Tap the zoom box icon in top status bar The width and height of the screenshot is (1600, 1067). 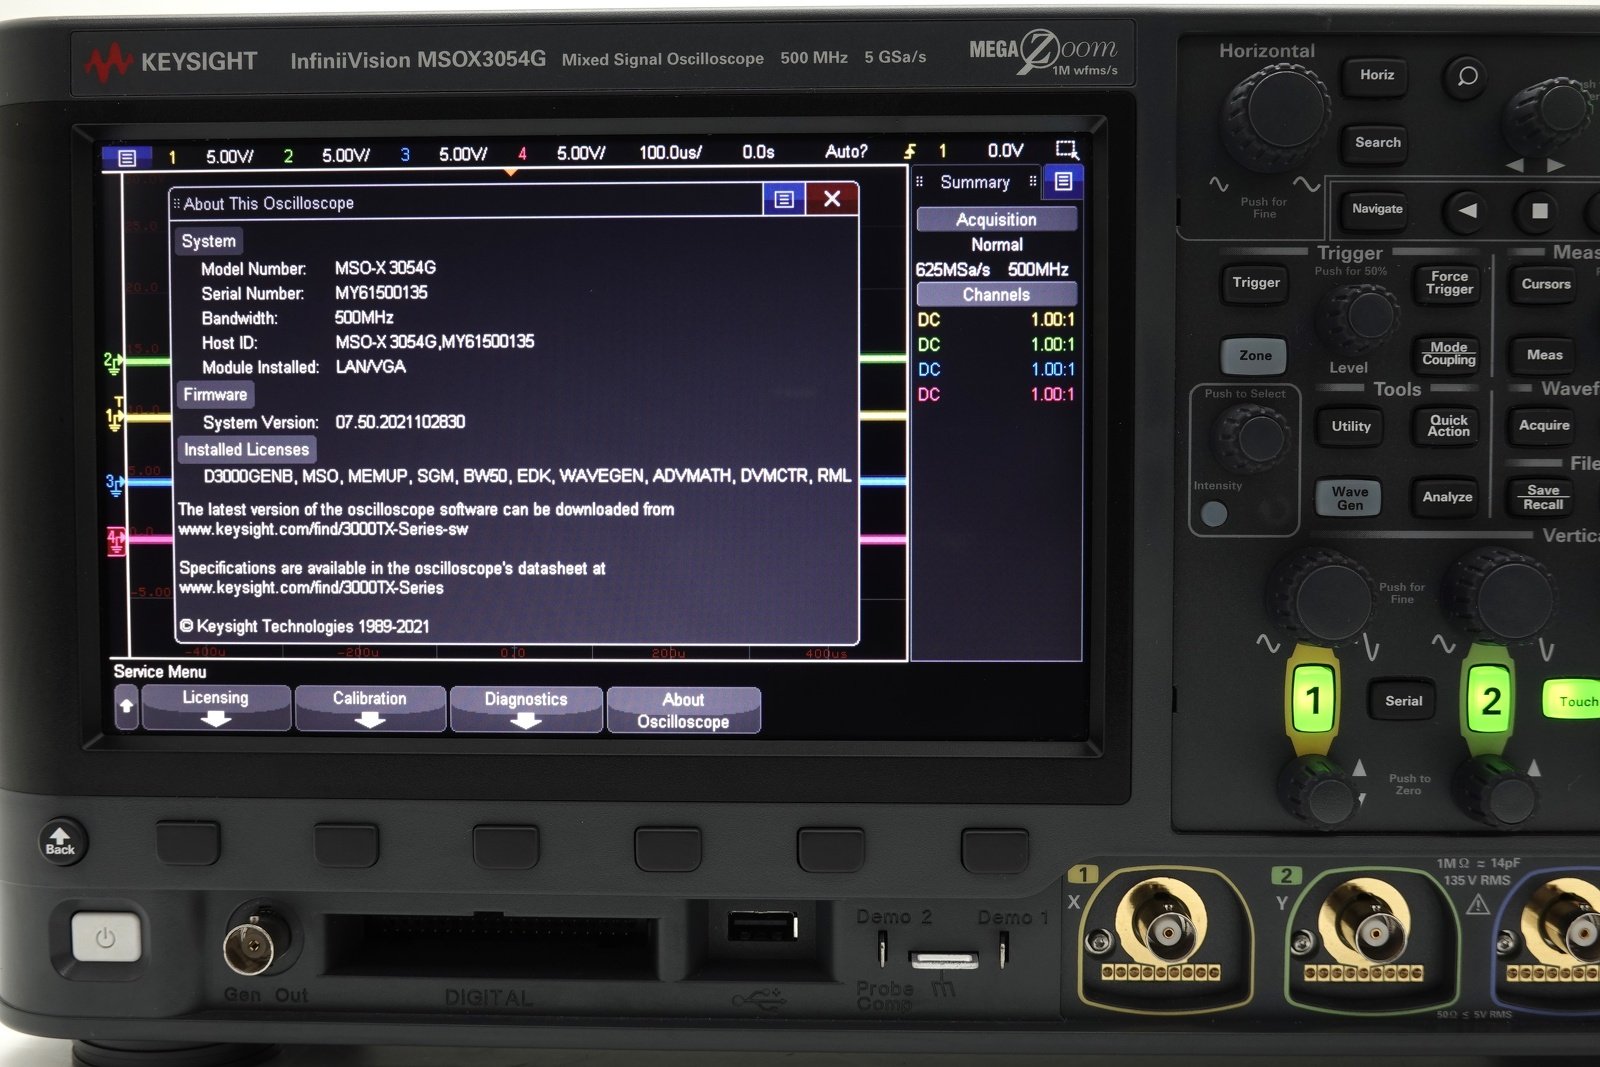coord(1067,150)
